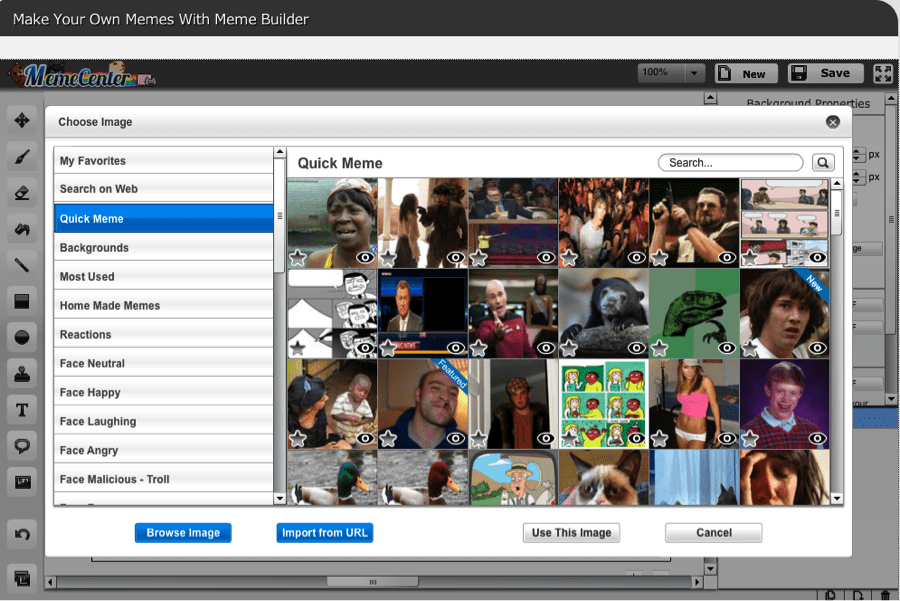Star the news anchor thumbnail
Viewport: 900px width, 601px height.
pos(388,348)
